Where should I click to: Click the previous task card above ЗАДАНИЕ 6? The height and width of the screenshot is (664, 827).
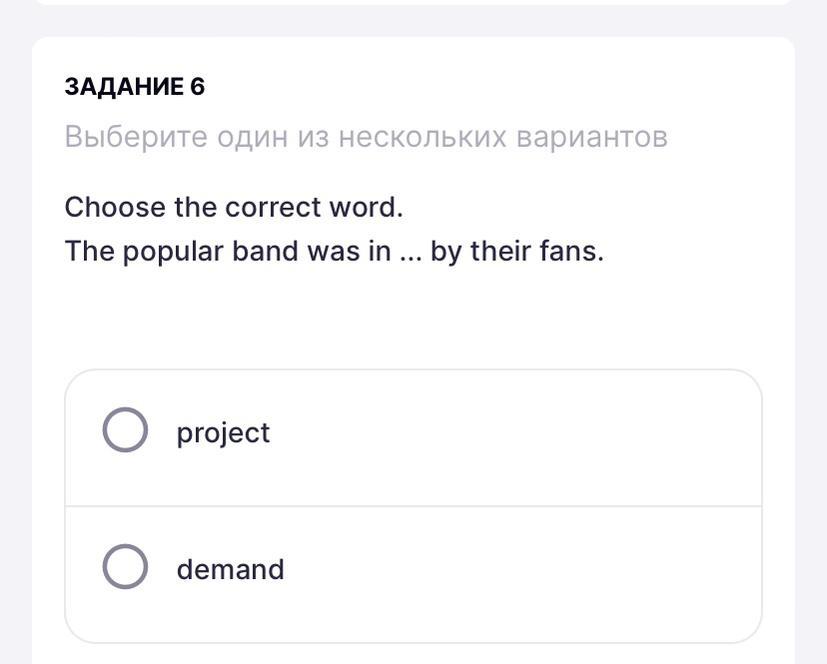[x=413, y=3]
